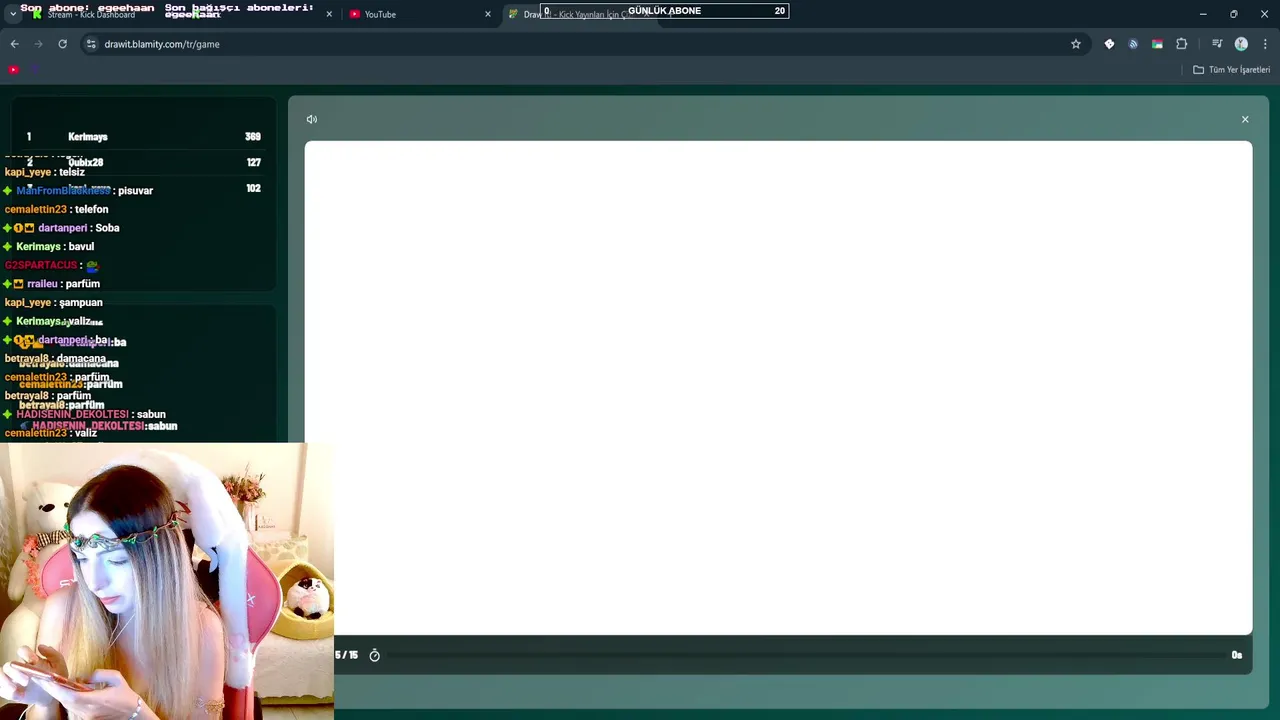
Task: Click the GÜNLÜK ABONE goal bar
Action: point(665,11)
